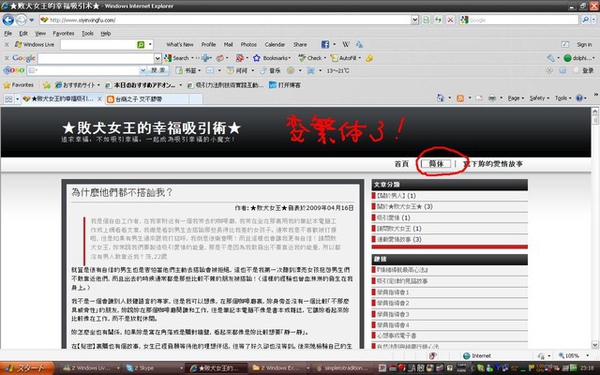The image size is (600, 375).
Task: Click the 首頁 home link on the page
Action: pos(401,164)
